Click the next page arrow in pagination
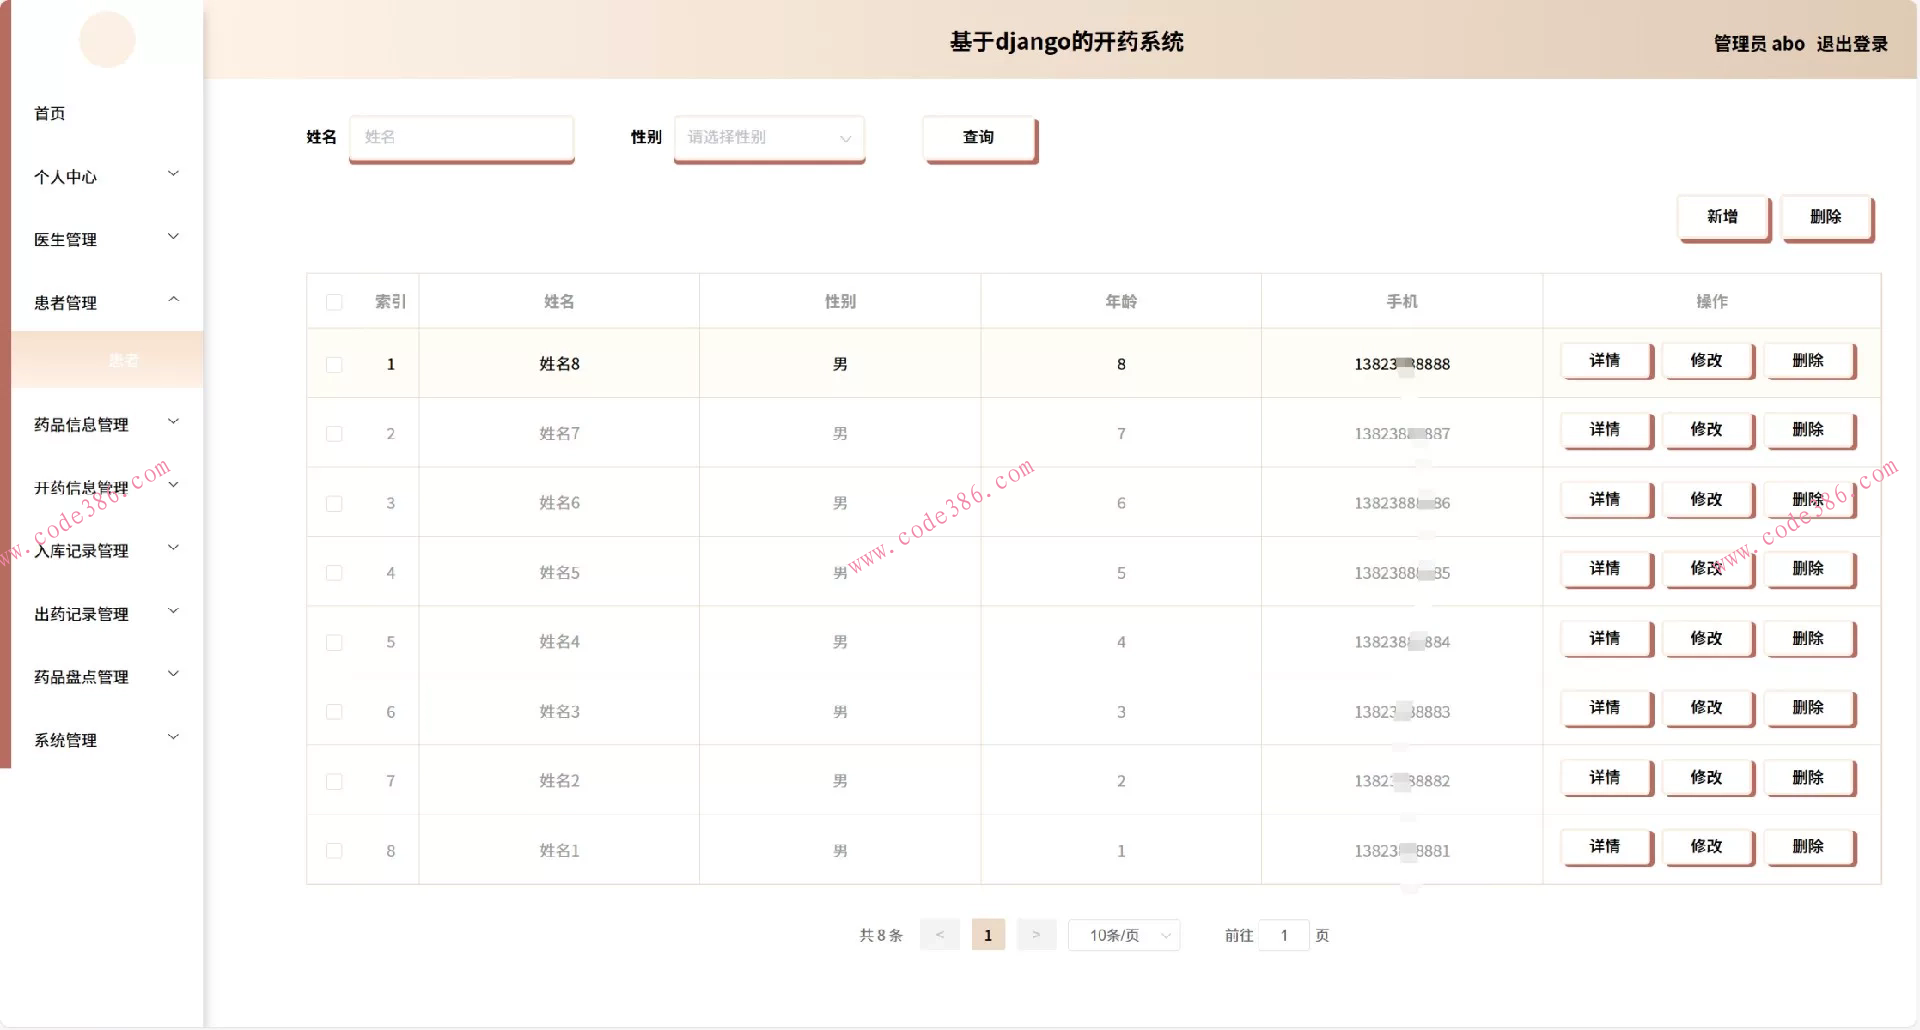The height and width of the screenshot is (1030, 1920). pyautogui.click(x=1036, y=935)
